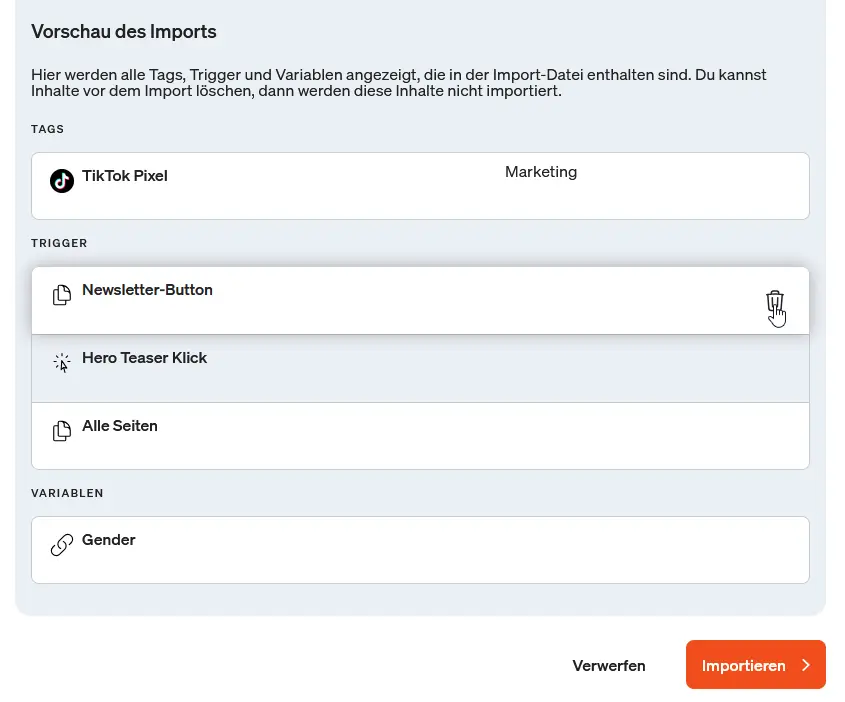Viewport: 845px width, 702px height.
Task: Click the VARIABLEN section label
Action: coord(67,493)
